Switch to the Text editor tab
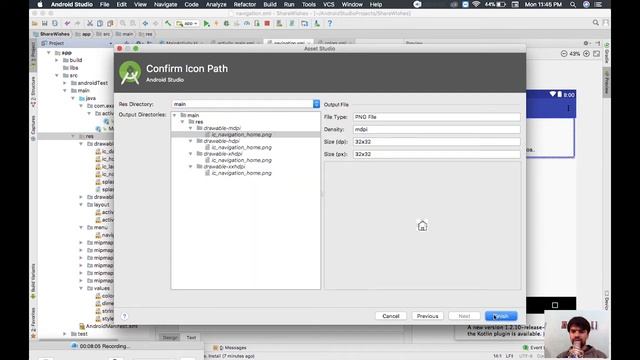The height and width of the screenshot is (360, 640). point(191,338)
